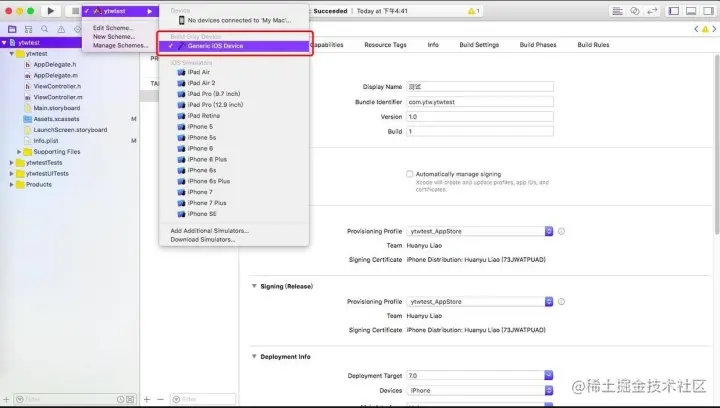Toggle the Debug area visibility
This screenshot has height=408, width=720.
pyautogui.click(x=691, y=11)
